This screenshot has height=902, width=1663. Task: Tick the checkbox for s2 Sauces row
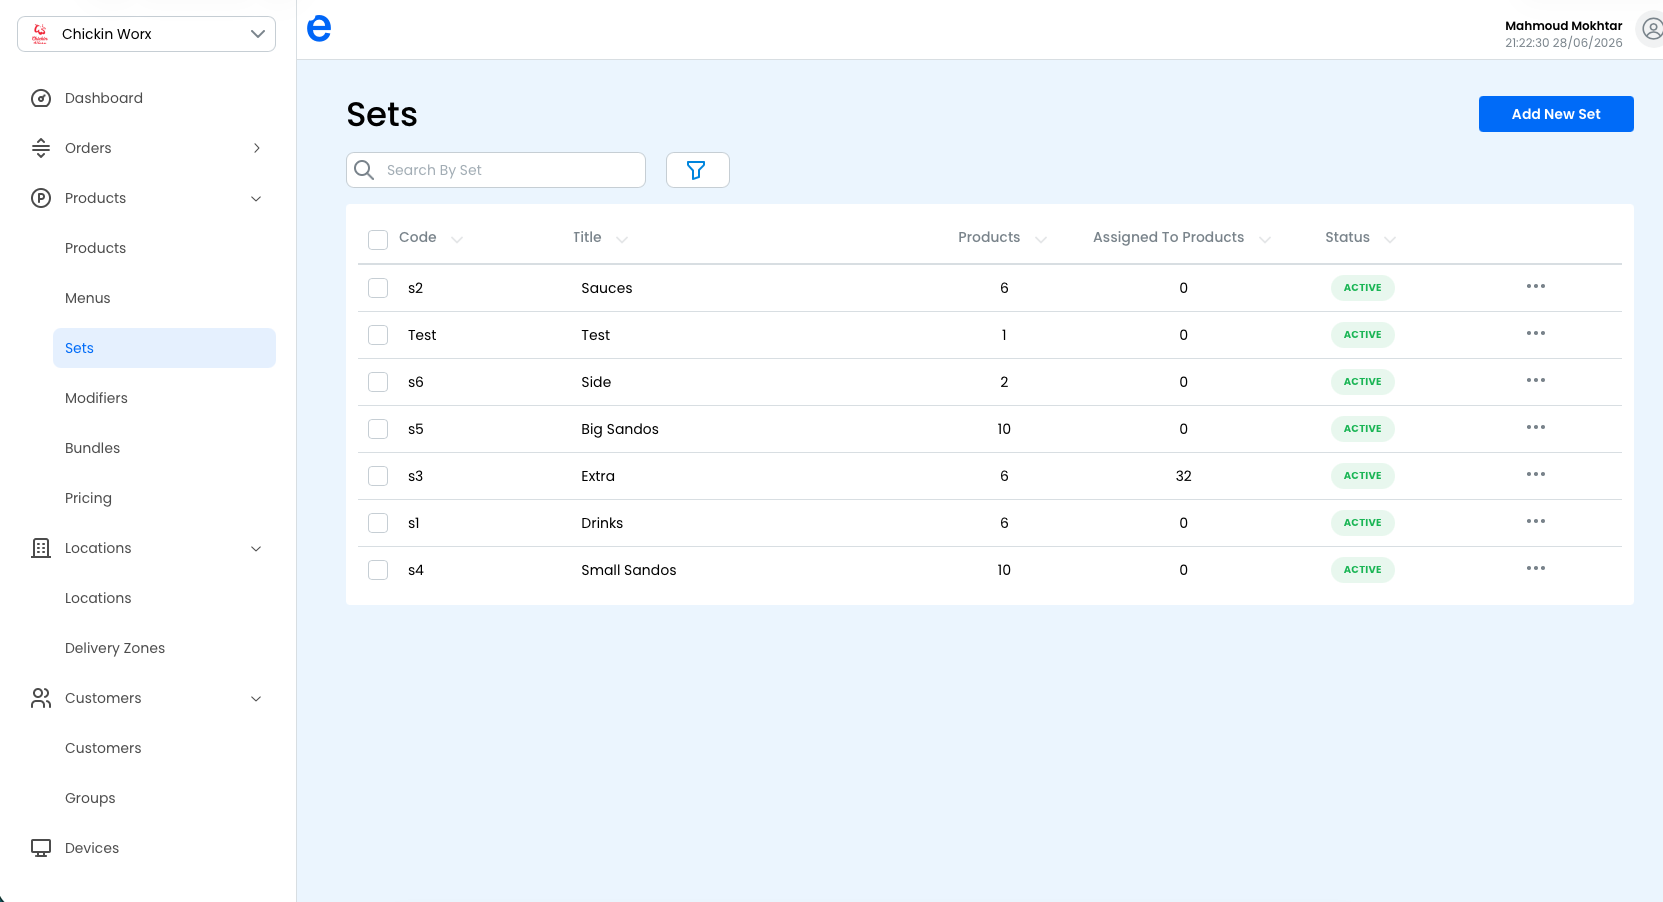point(378,288)
